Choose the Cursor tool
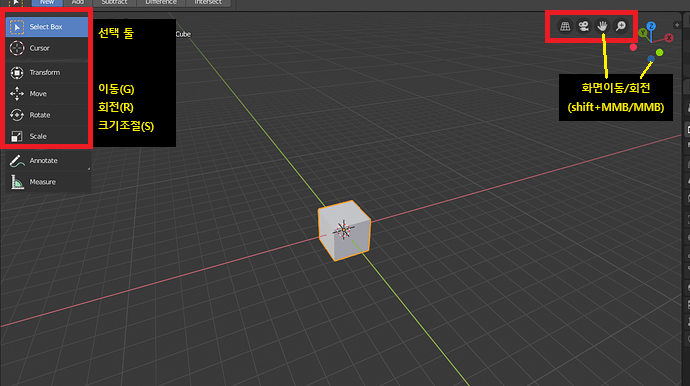The width and height of the screenshot is (690, 386). point(47,48)
